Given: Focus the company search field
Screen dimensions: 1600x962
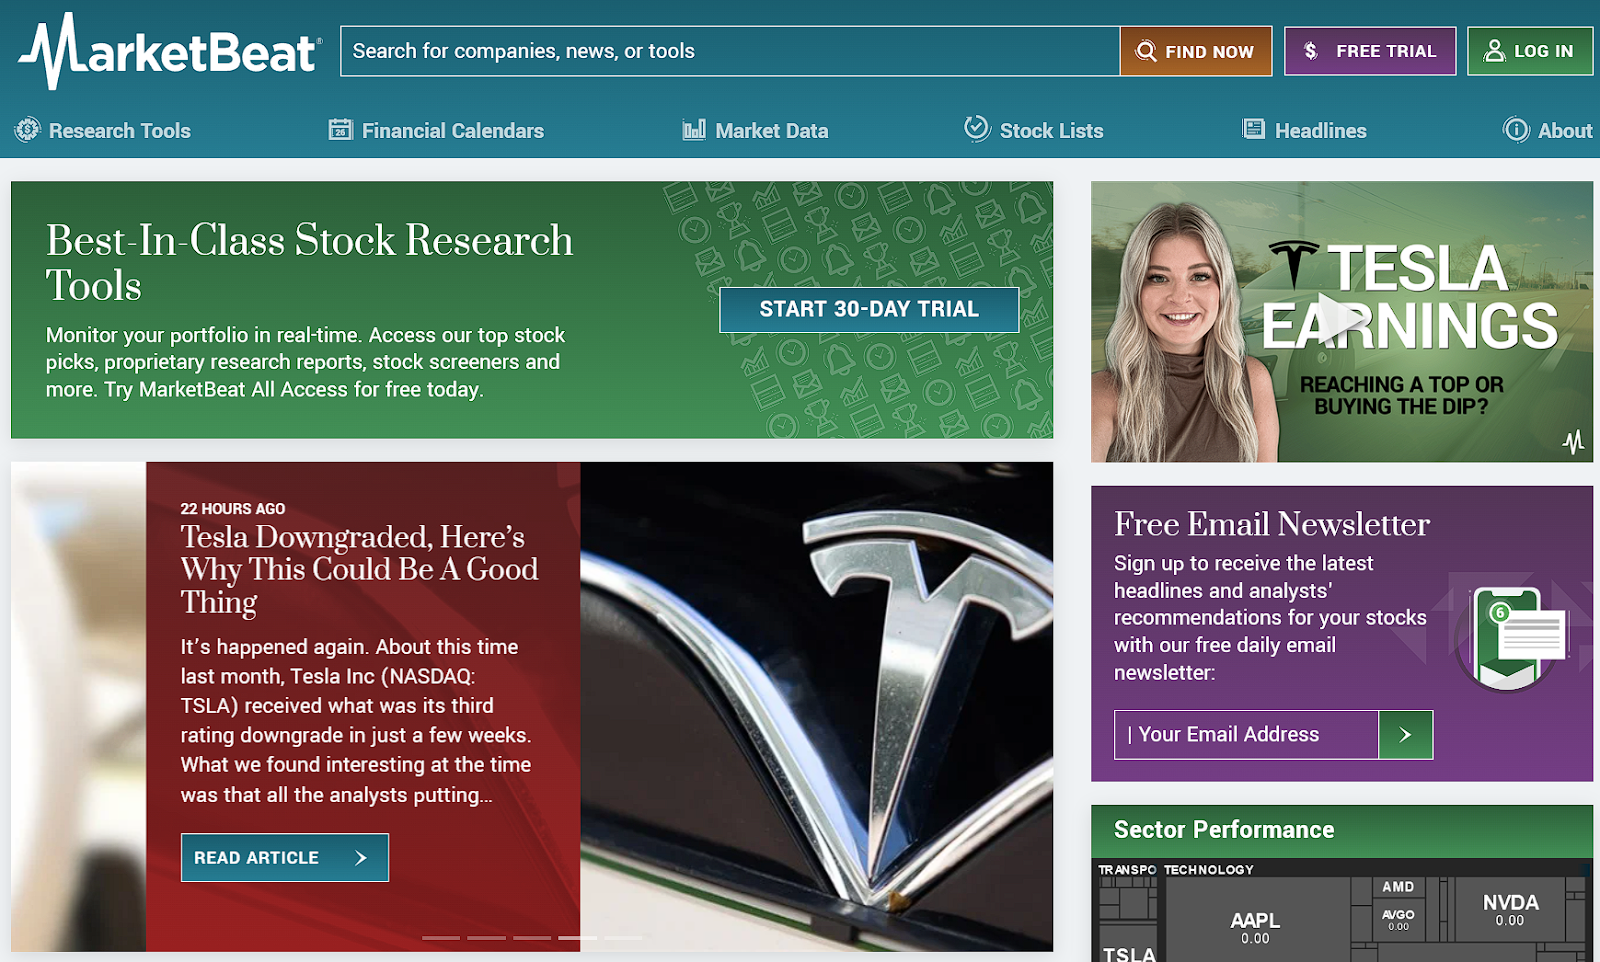Looking at the screenshot, I should pyautogui.click(x=730, y=51).
